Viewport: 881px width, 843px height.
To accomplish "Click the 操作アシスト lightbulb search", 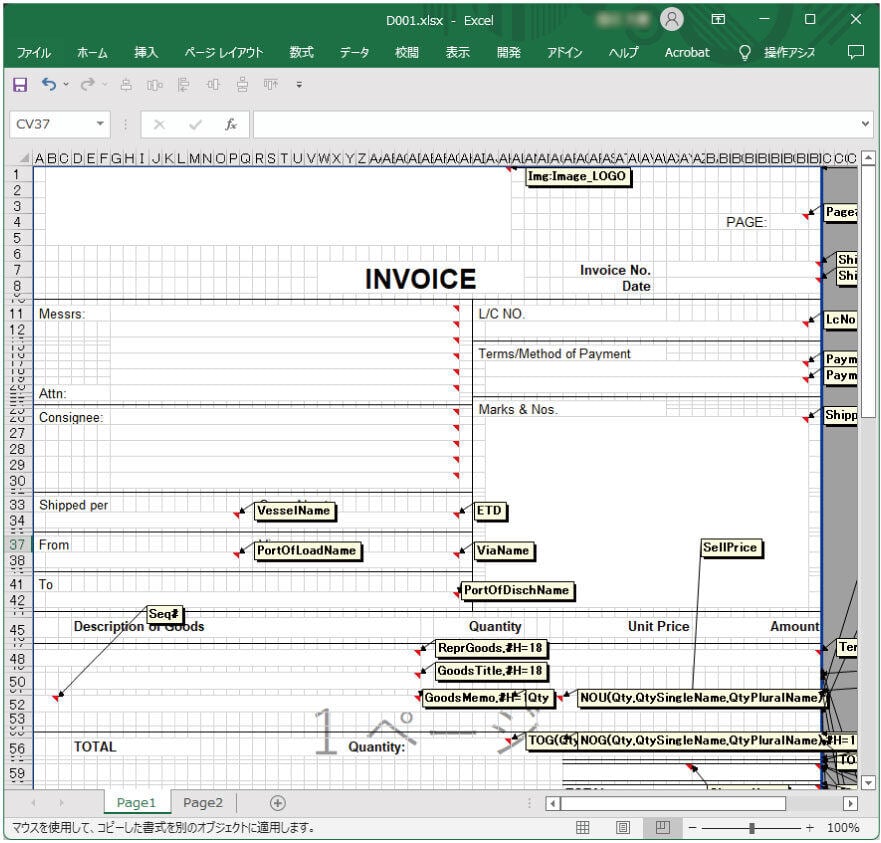I will (778, 53).
